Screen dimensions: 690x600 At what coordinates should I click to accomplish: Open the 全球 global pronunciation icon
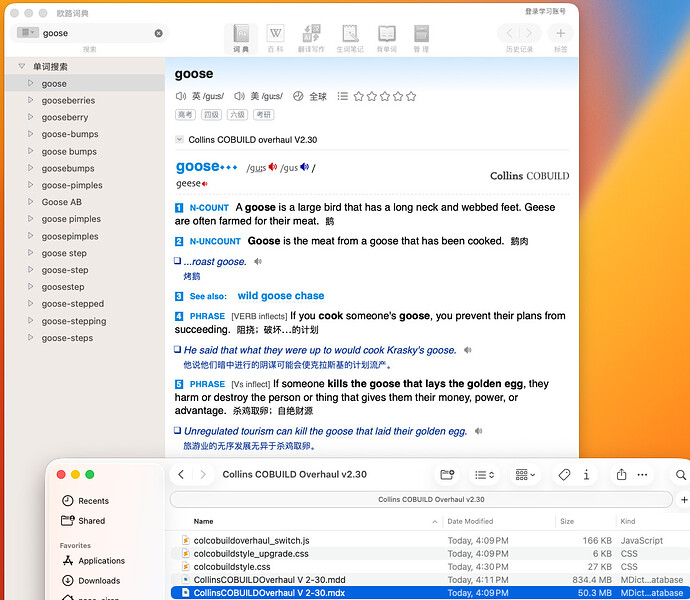(298, 96)
